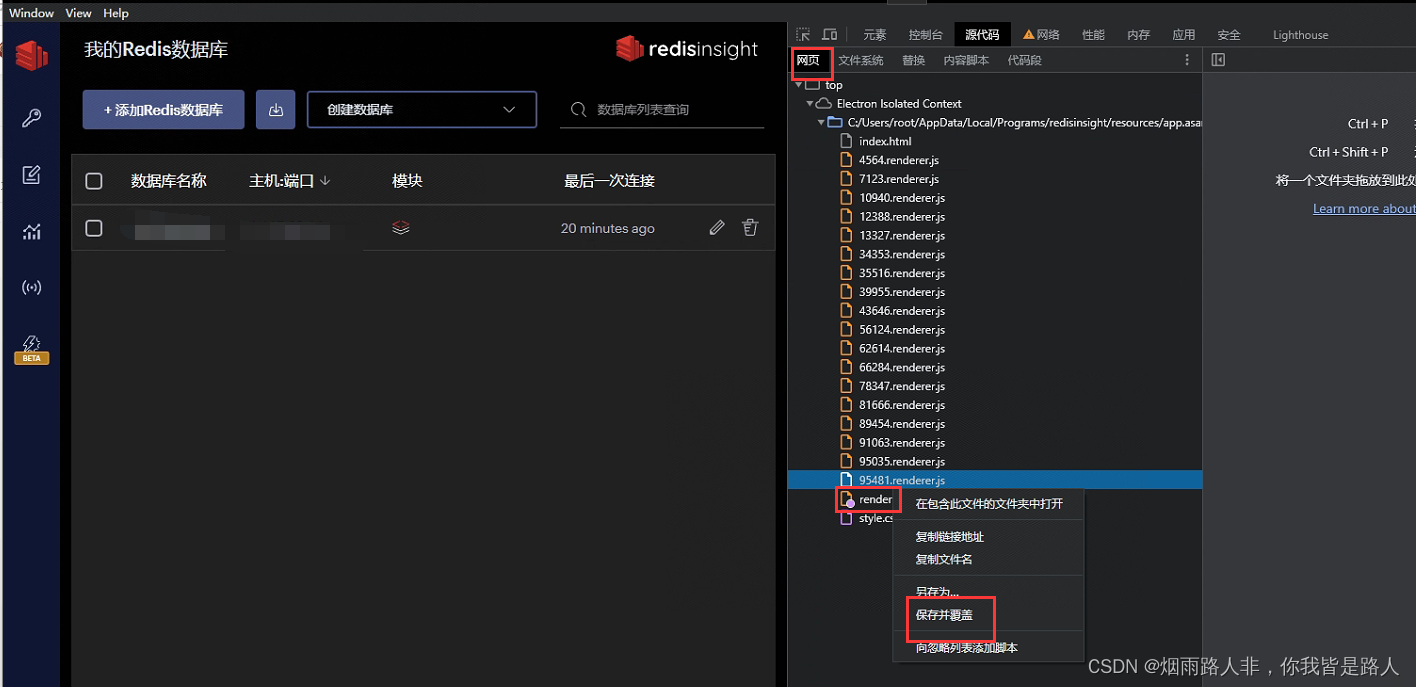Image resolution: width=1416 pixels, height=687 pixels.
Task: Choose 向忽略列表添加脚本 from context menu
Action: click(x=988, y=648)
